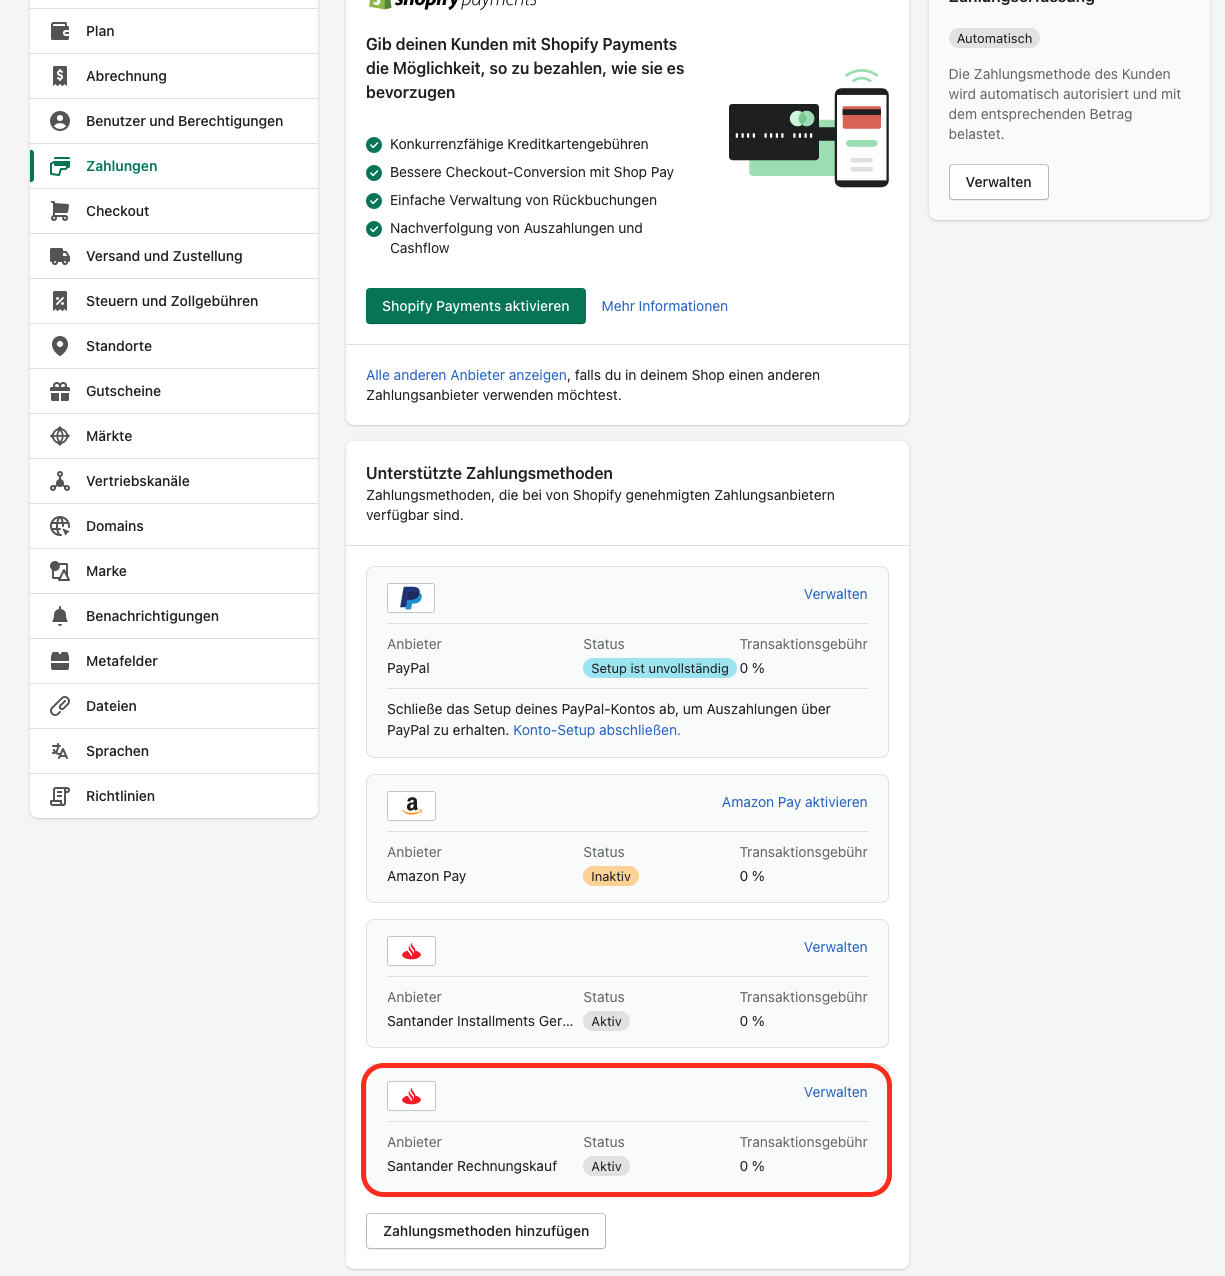
Task: Click the Unterstützte Zahlungsmethoden heading
Action: click(489, 473)
